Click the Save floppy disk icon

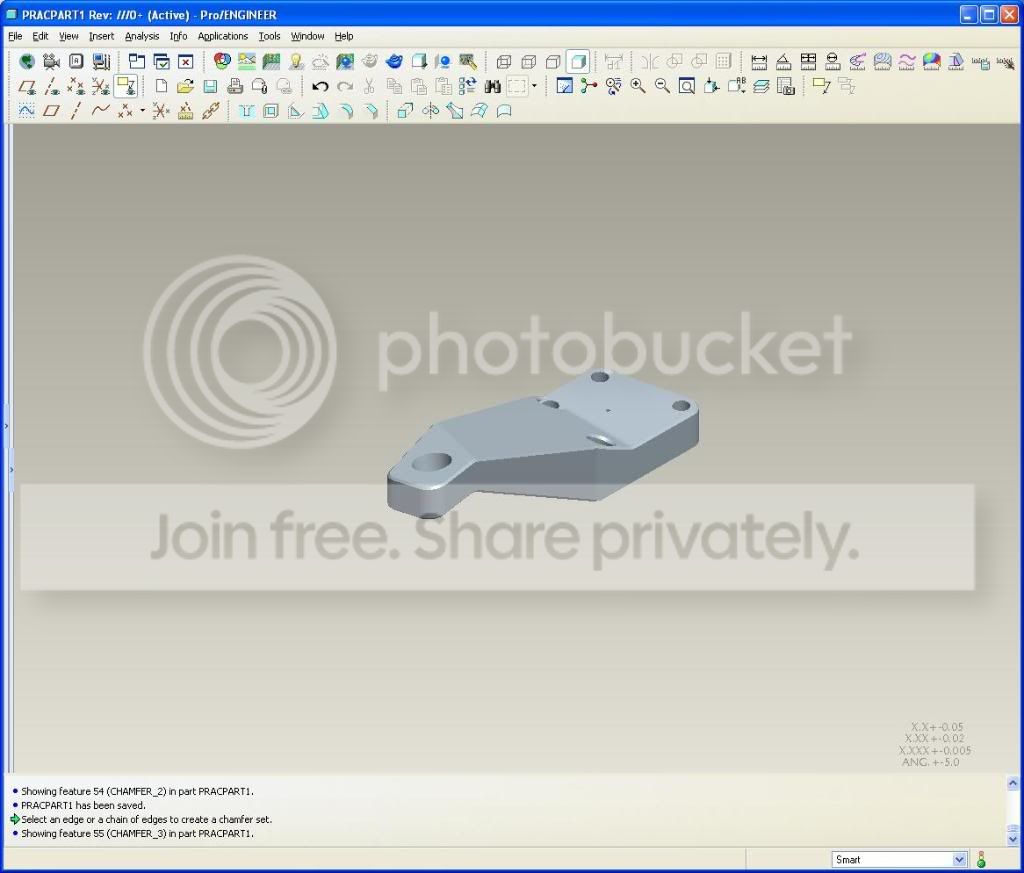click(210, 86)
